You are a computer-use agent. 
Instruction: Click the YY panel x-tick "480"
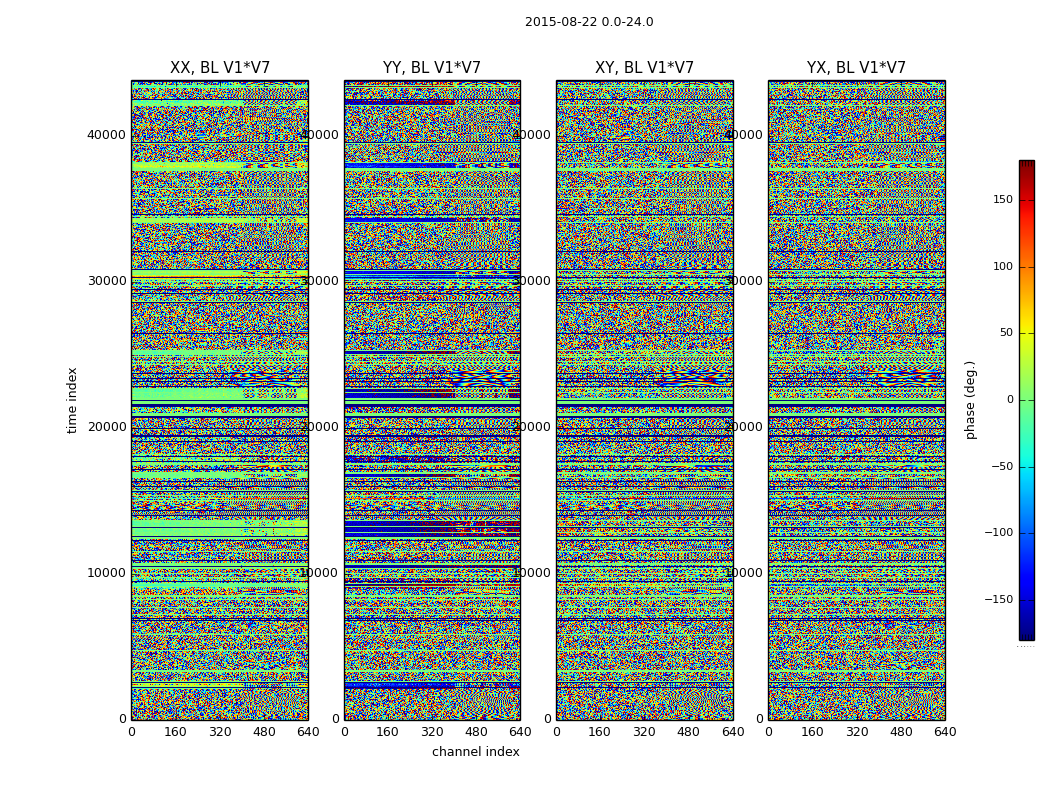[x=476, y=732]
